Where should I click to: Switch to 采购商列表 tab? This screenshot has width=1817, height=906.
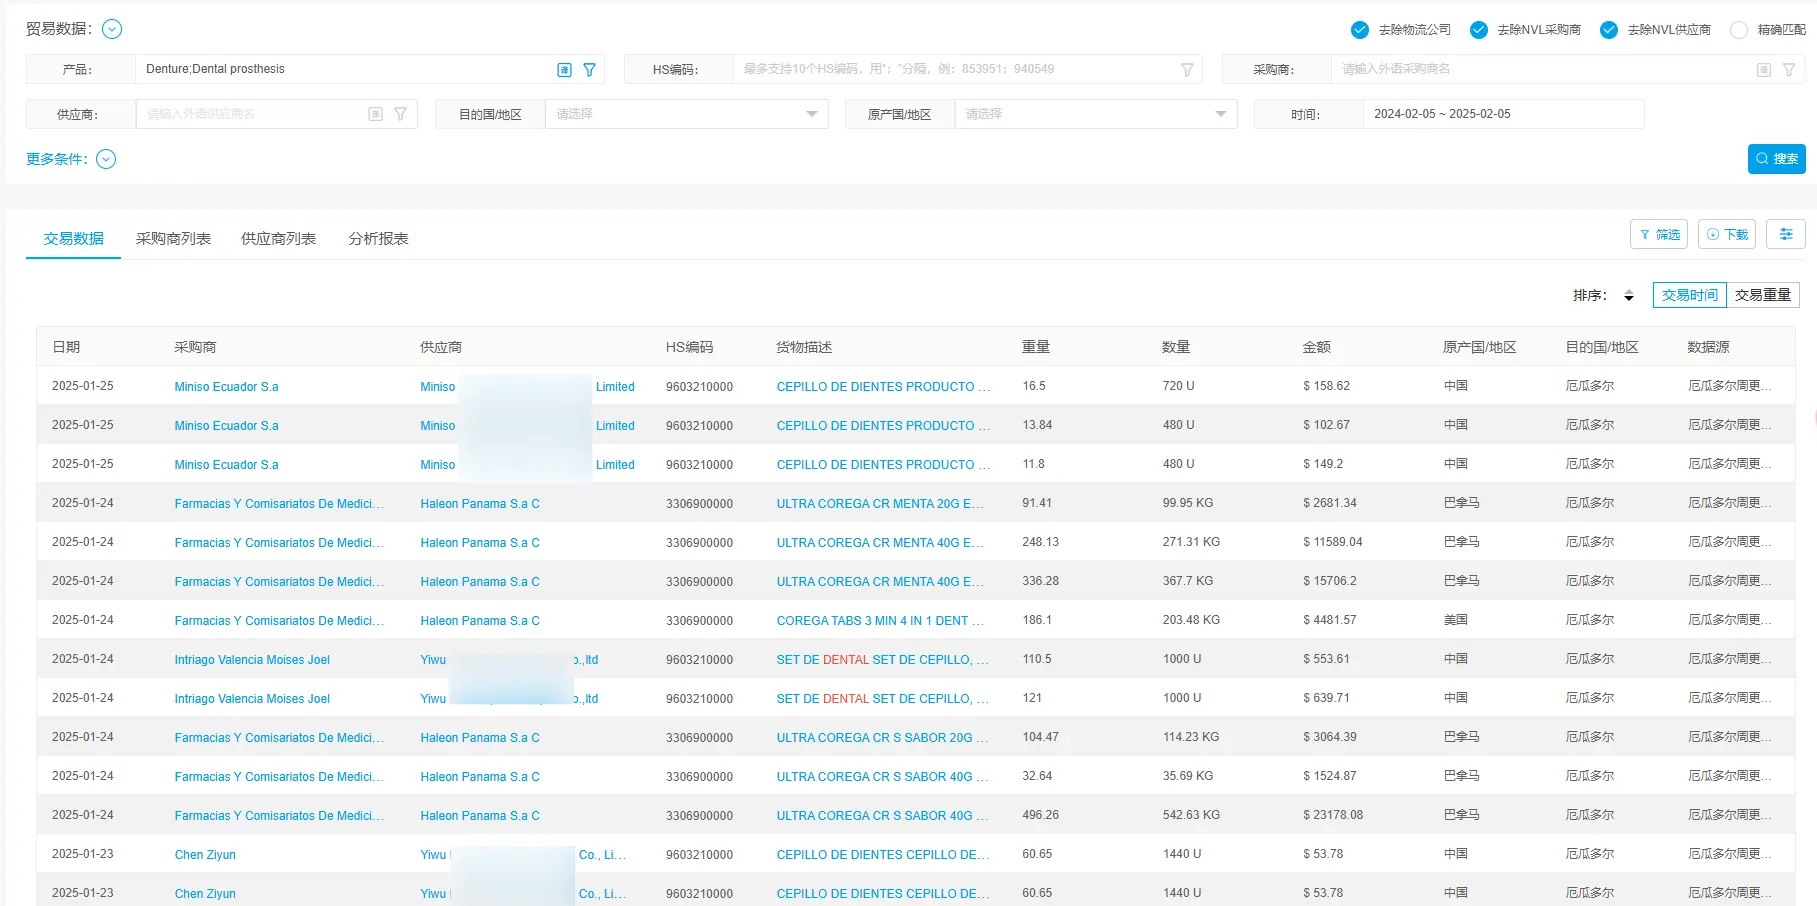173,239
